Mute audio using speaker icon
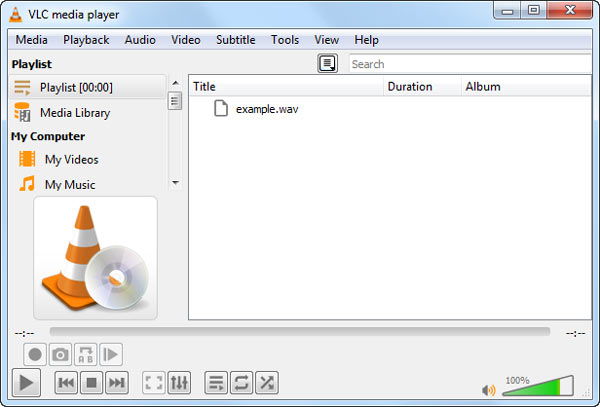600x407 pixels. [489, 390]
